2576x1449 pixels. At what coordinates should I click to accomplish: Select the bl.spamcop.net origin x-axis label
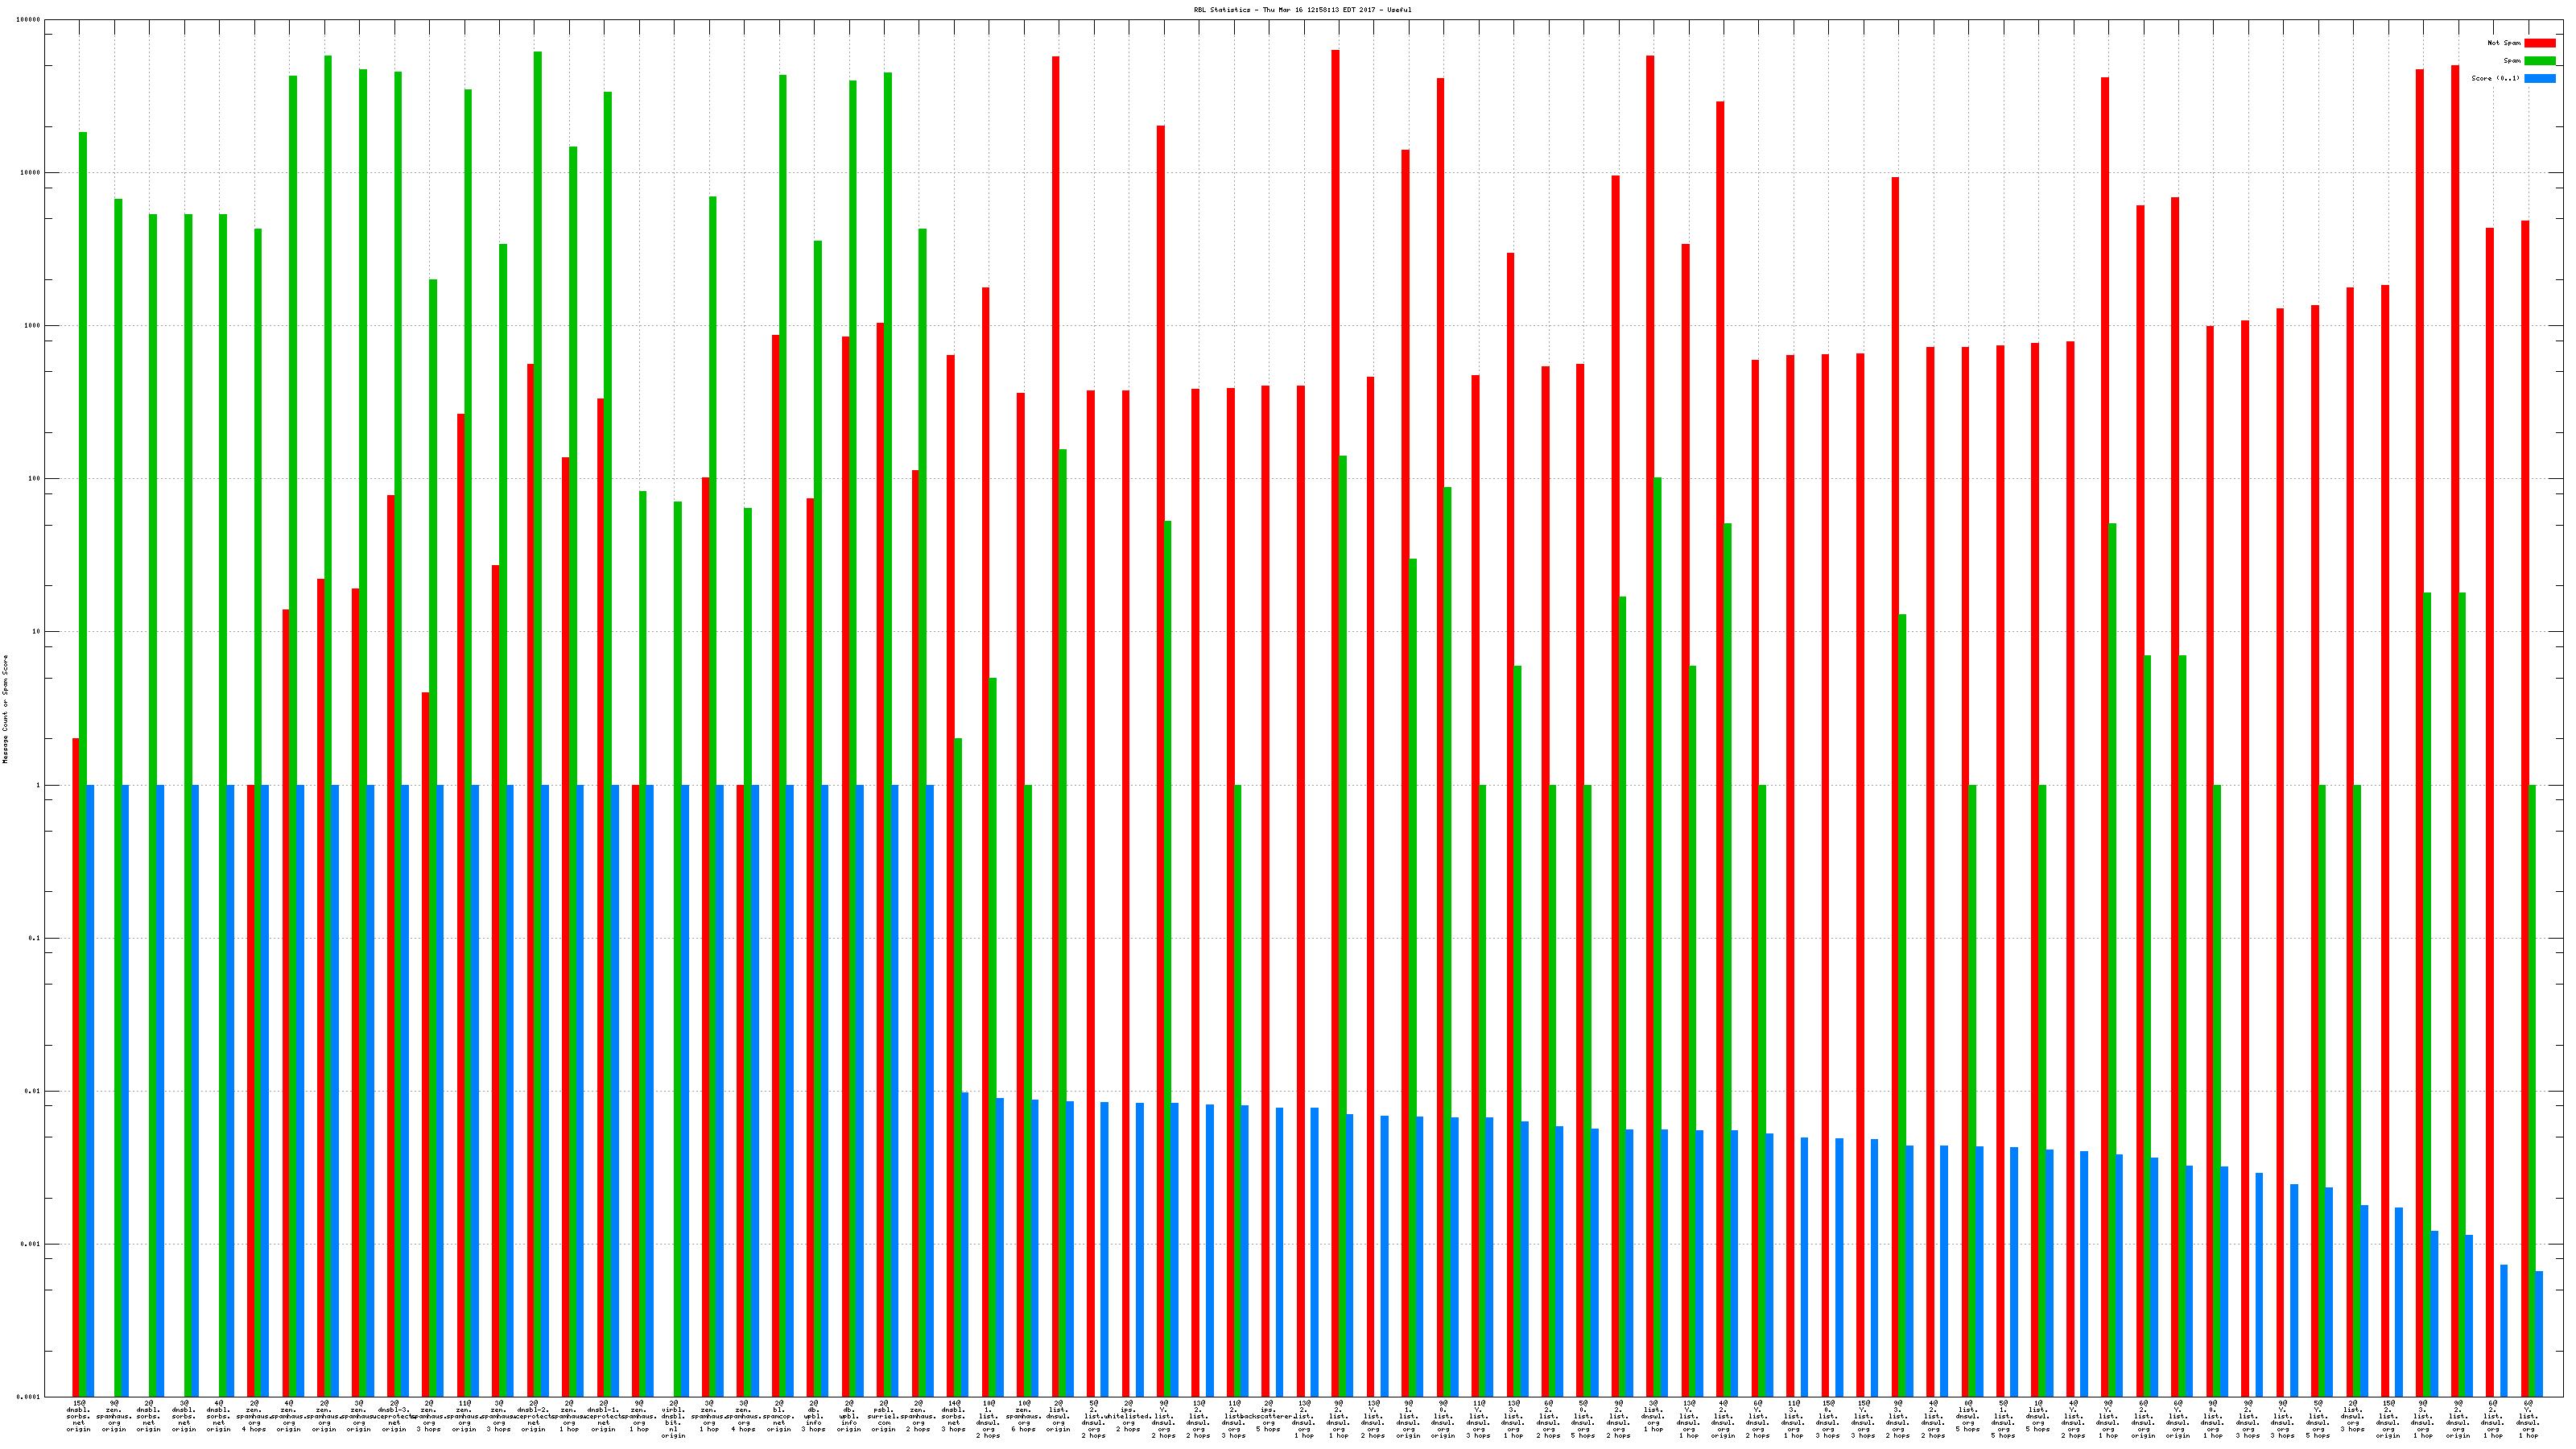click(x=779, y=1417)
